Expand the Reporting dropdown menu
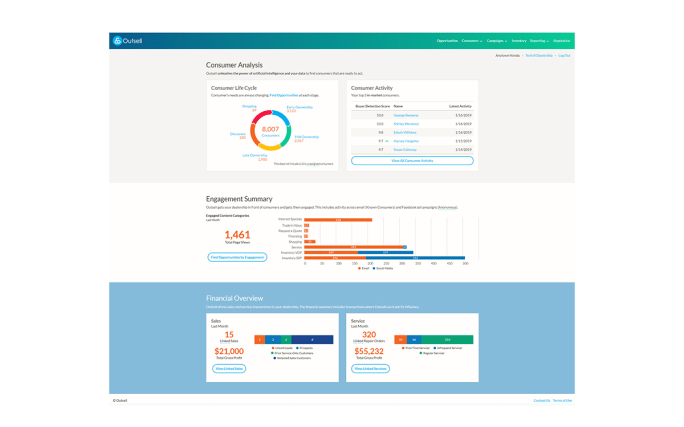The height and width of the screenshot is (427, 684). 540,41
